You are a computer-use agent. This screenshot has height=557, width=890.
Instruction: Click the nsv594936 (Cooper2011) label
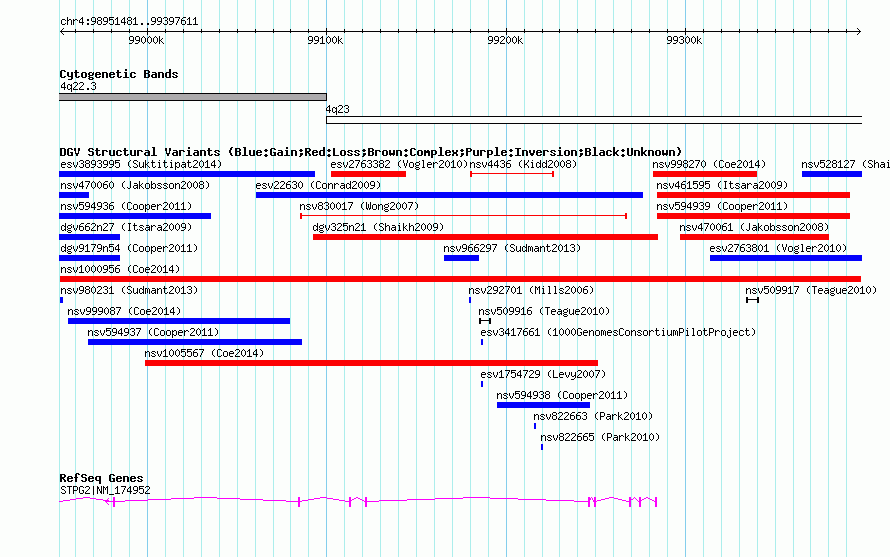(x=126, y=206)
